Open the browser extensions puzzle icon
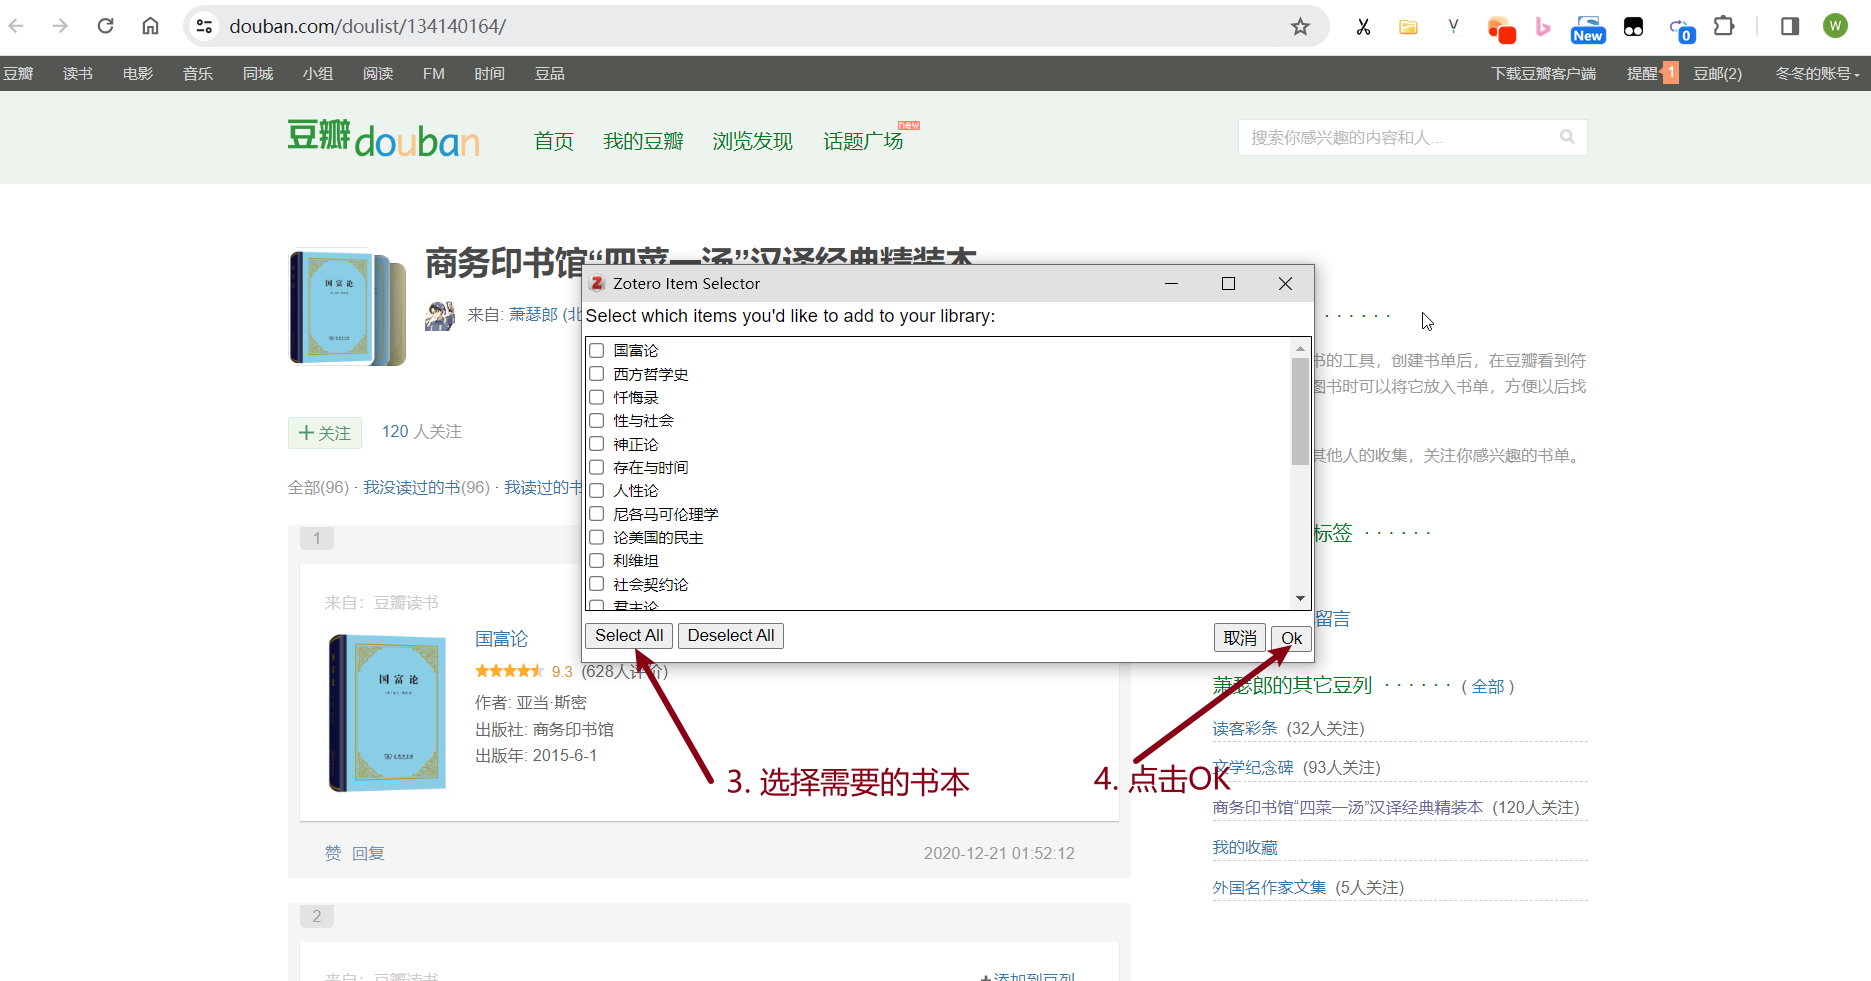Screen dimensions: 1871x981 click(x=1724, y=27)
